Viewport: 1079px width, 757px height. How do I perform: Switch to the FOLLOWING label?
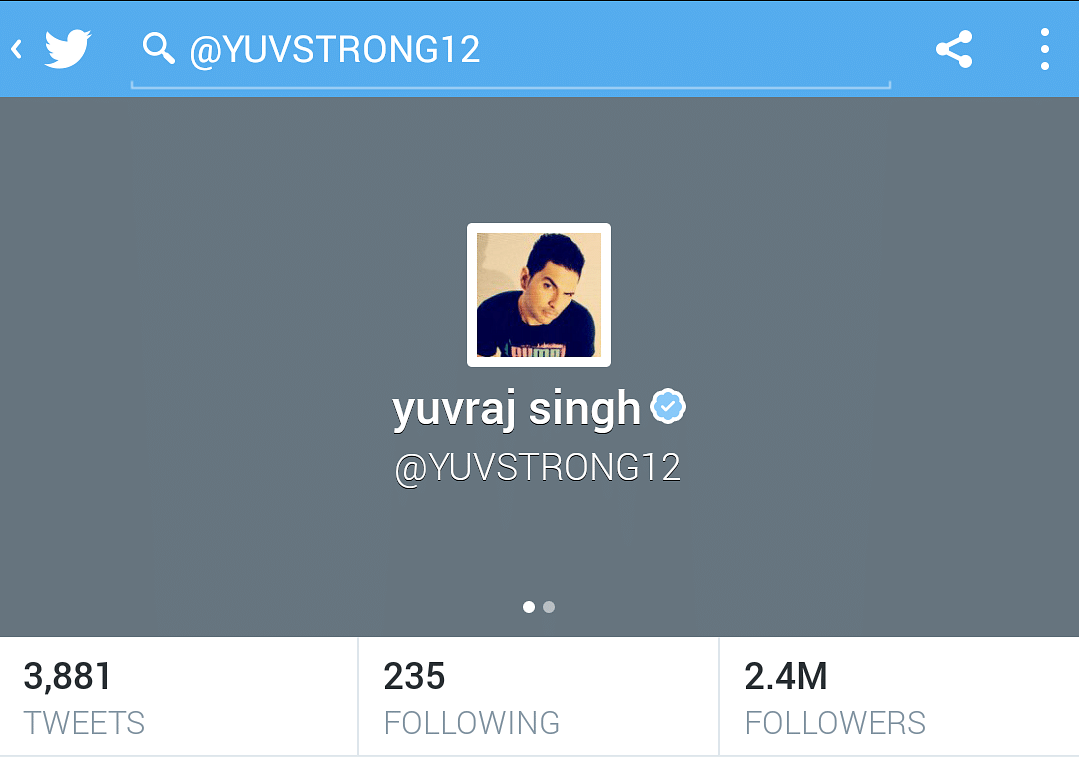coord(472,723)
